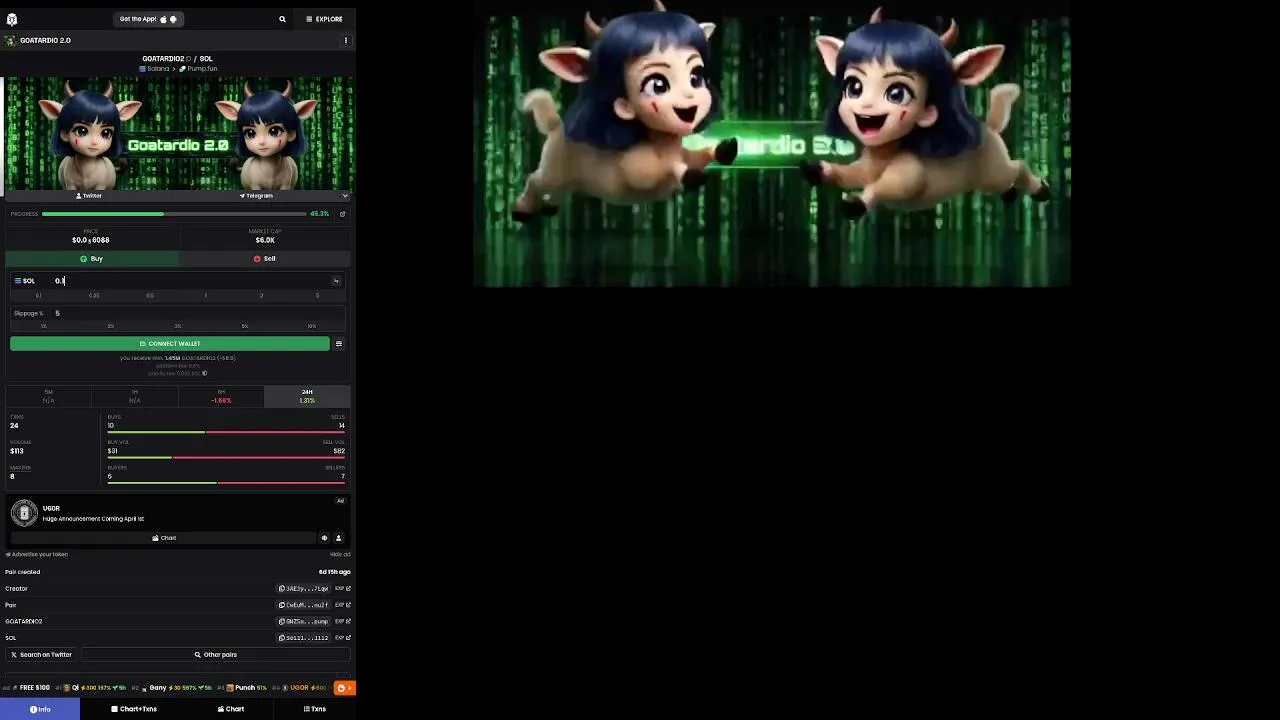Click Search on Twitter button

41,655
